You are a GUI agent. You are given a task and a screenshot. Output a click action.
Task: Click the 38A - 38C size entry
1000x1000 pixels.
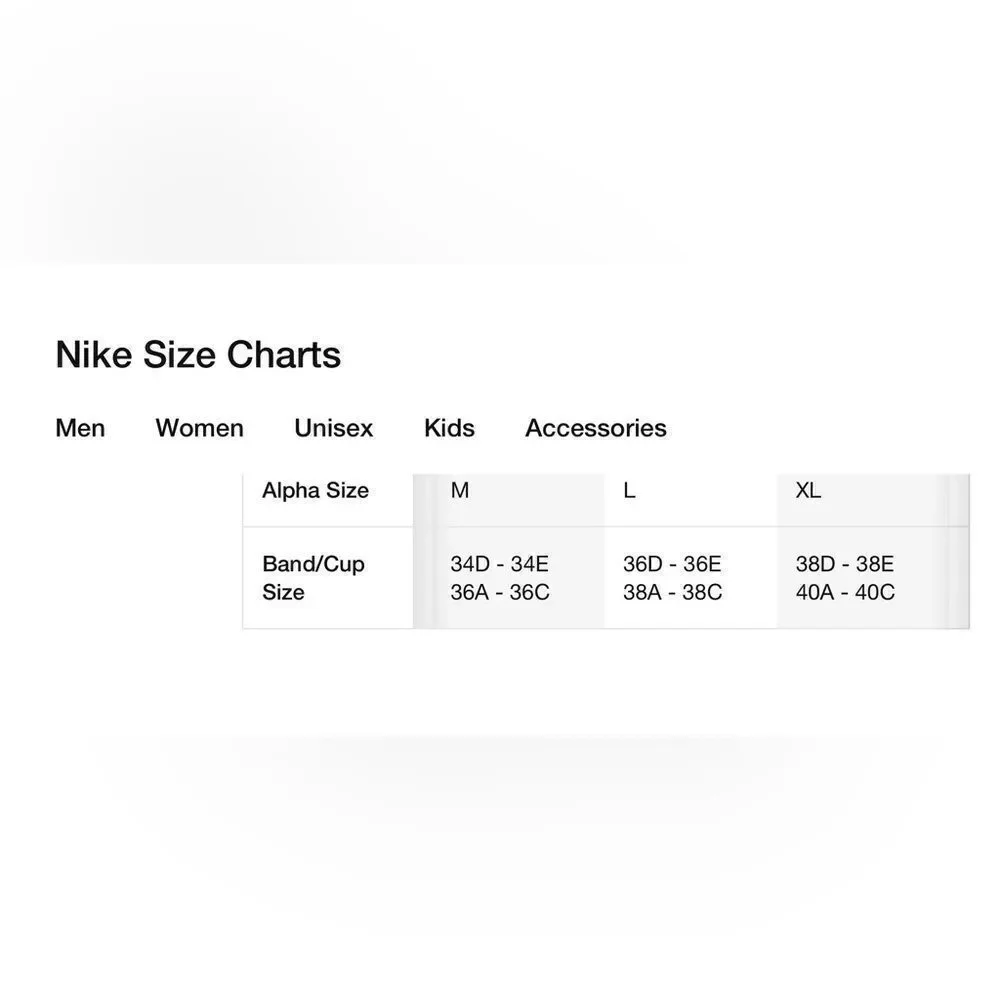[673, 592]
